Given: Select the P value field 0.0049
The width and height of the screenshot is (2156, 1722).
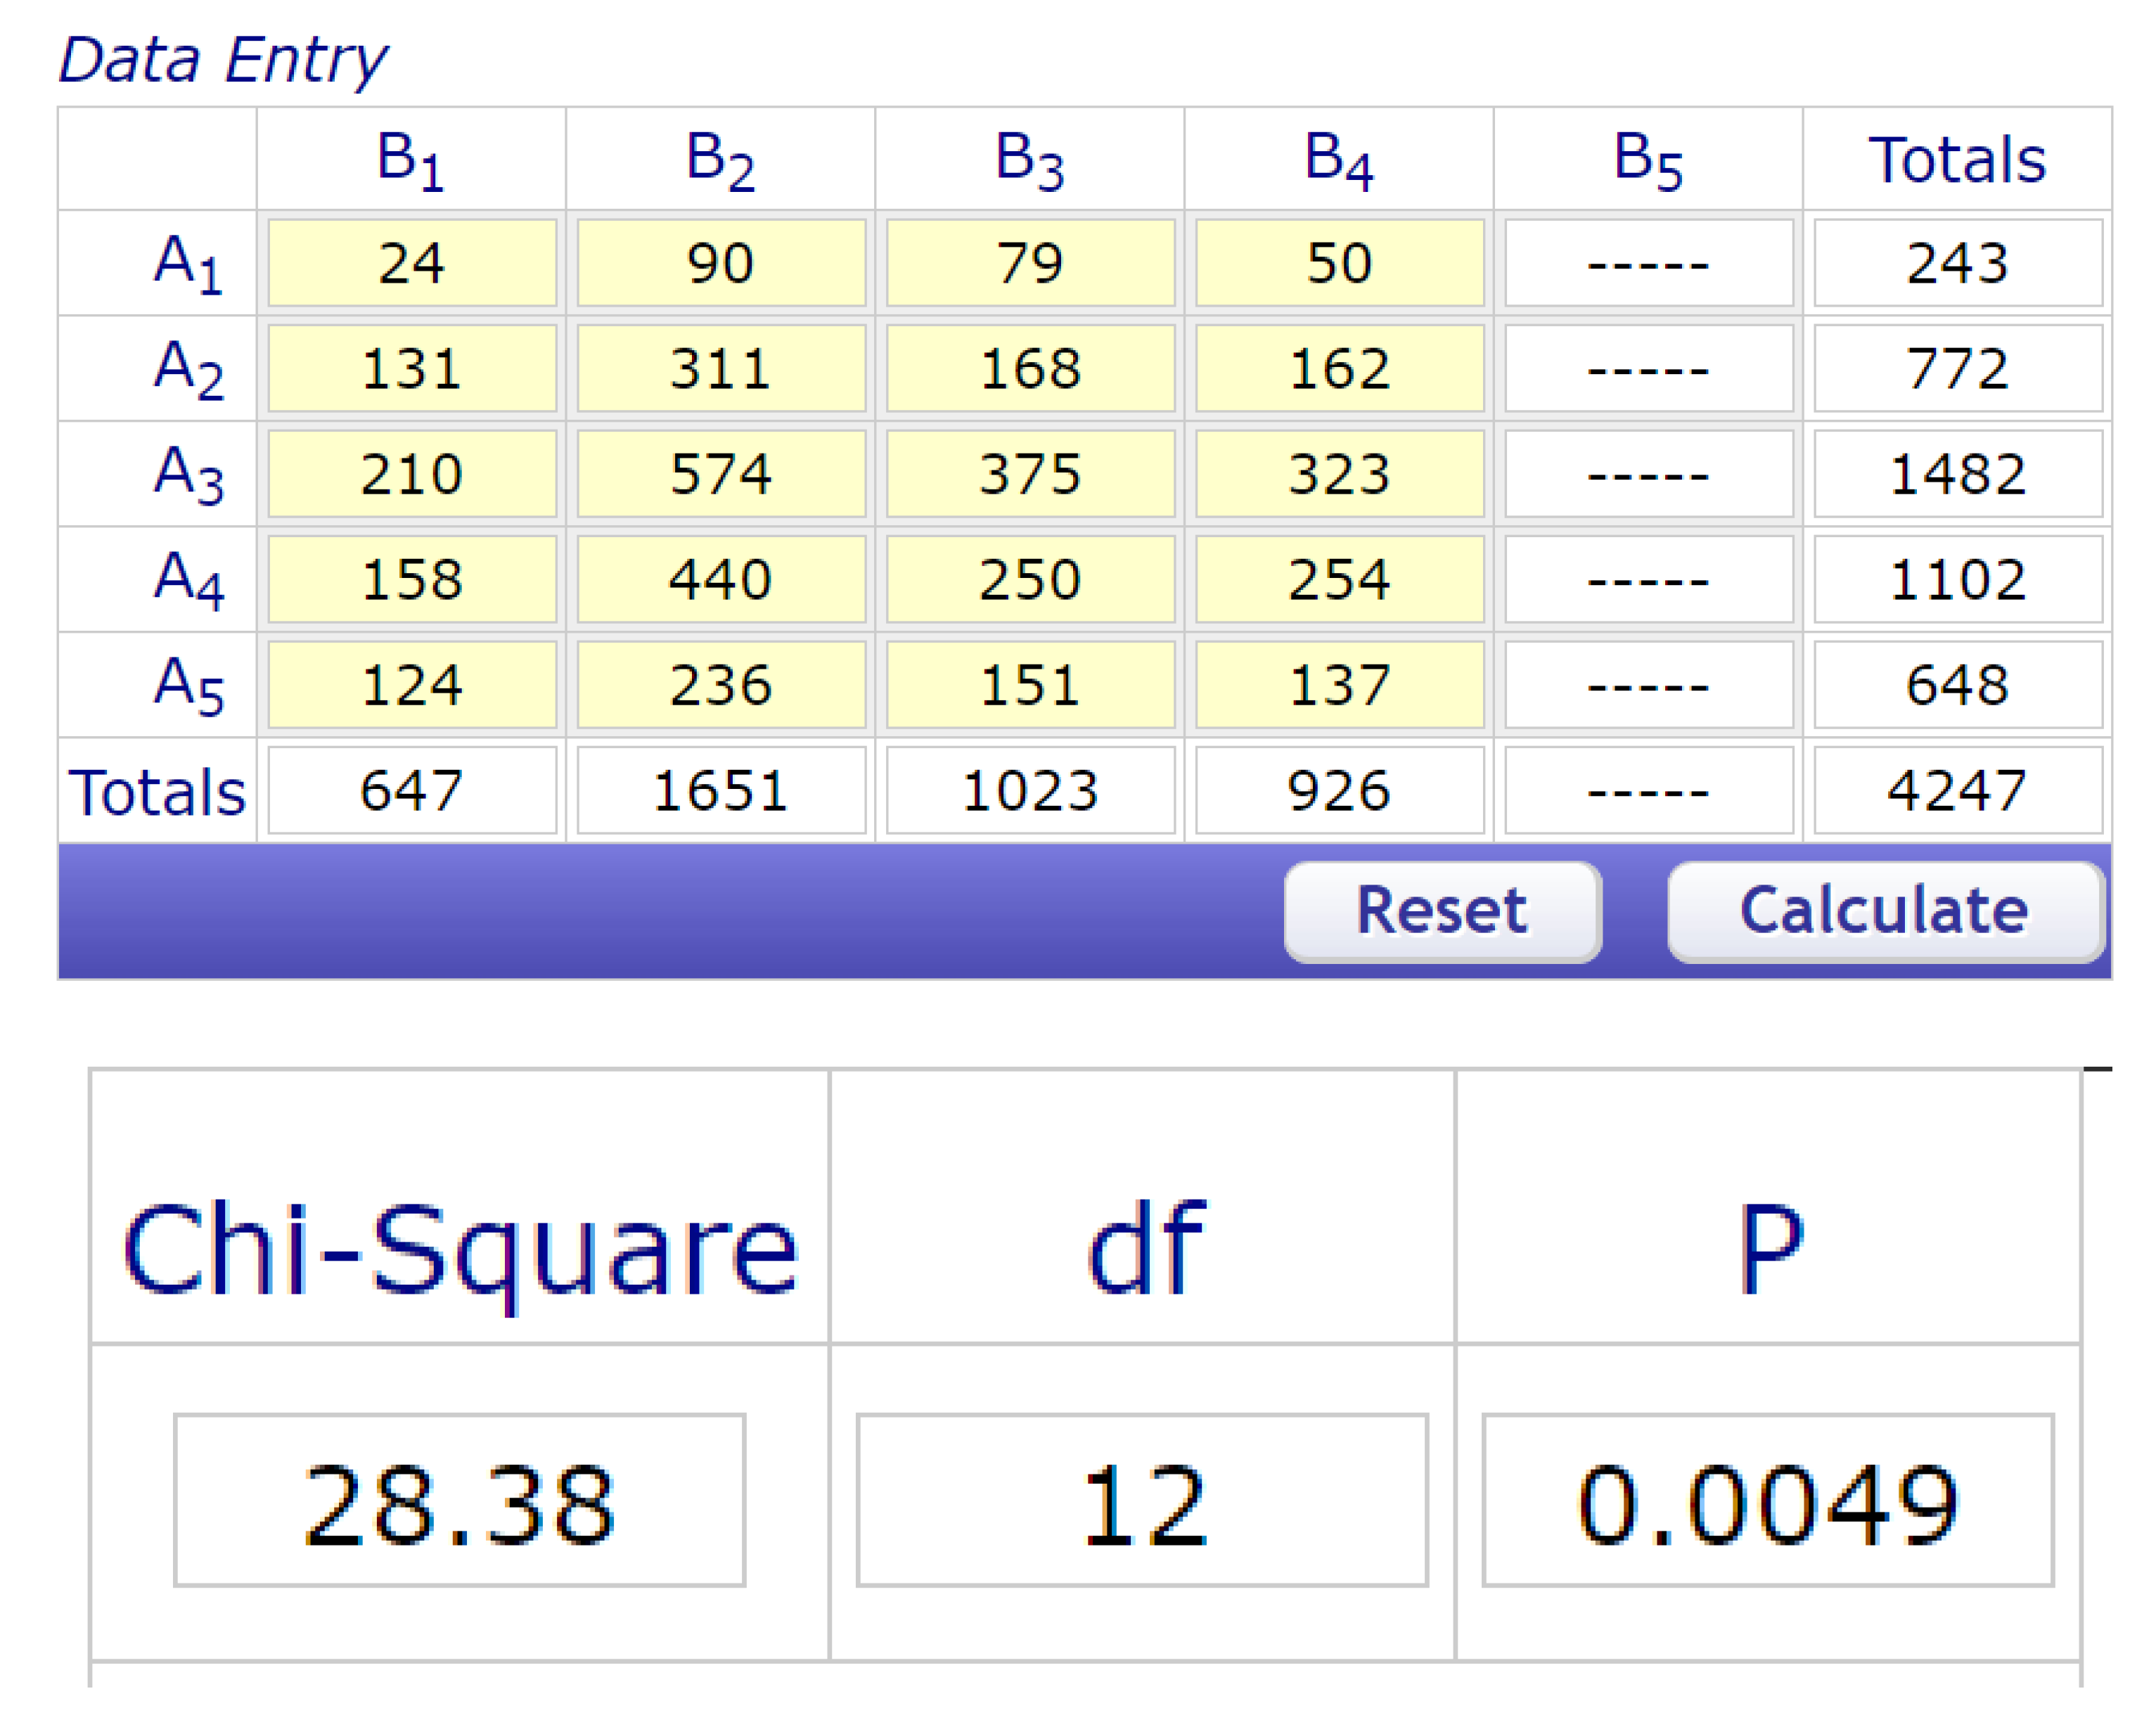Looking at the screenshot, I should pos(1767,1500).
